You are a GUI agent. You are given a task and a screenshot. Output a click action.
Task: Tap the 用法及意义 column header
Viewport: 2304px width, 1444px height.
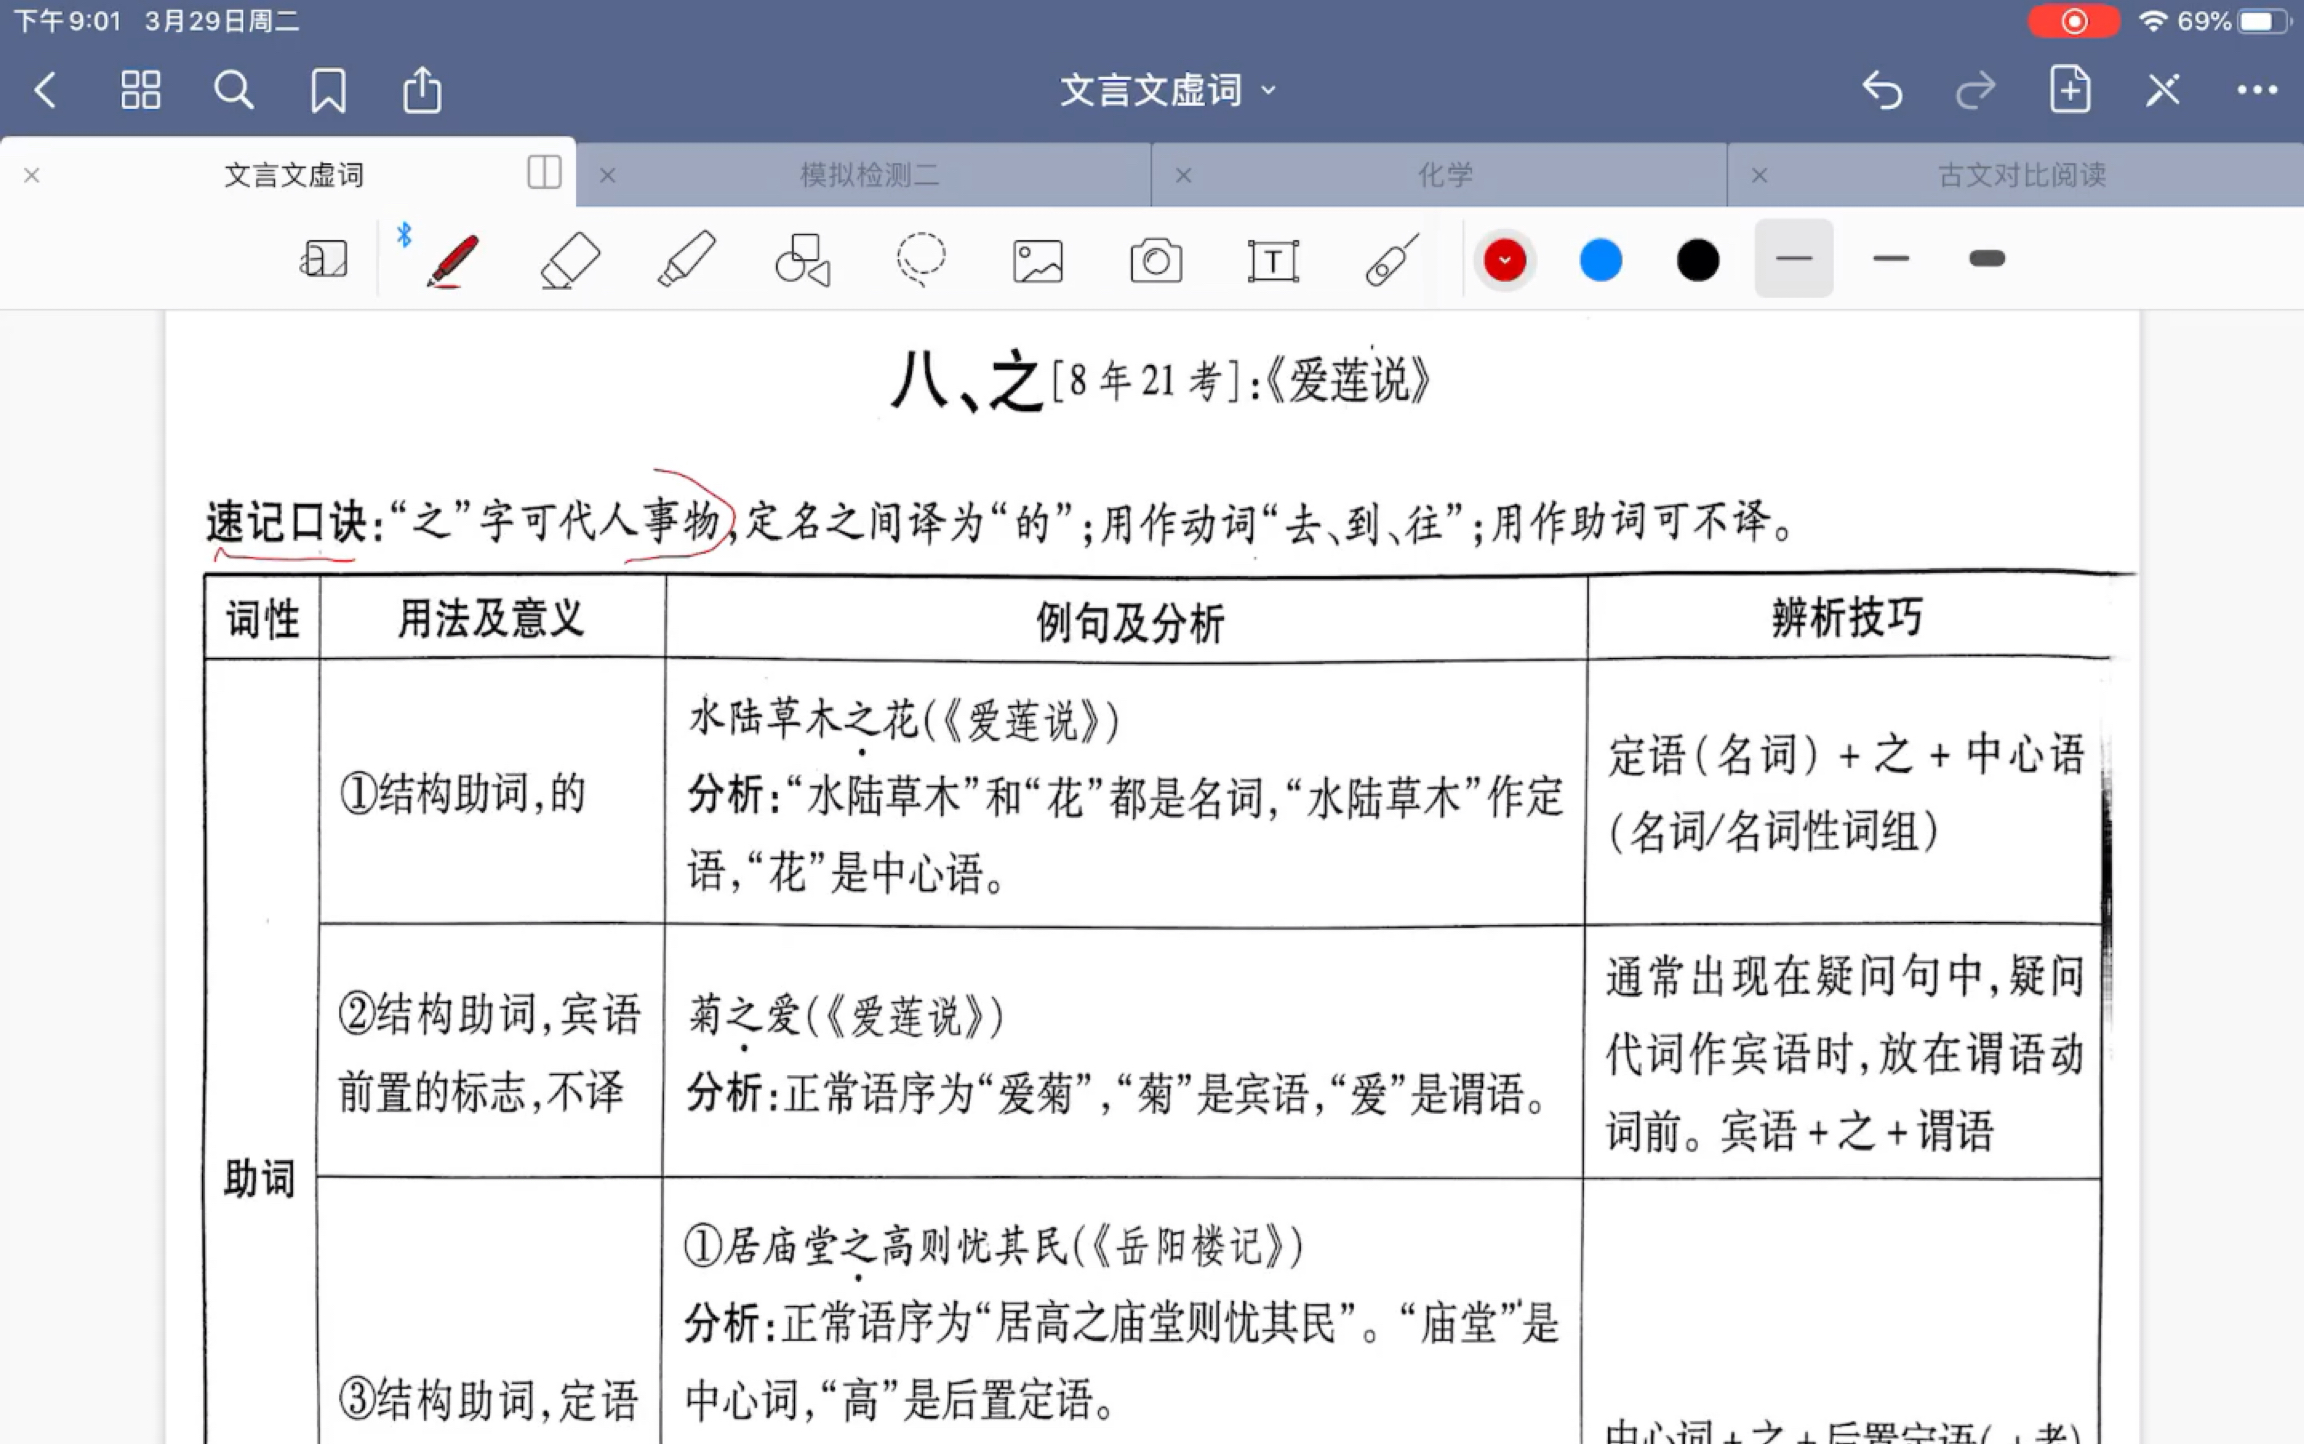click(x=490, y=618)
